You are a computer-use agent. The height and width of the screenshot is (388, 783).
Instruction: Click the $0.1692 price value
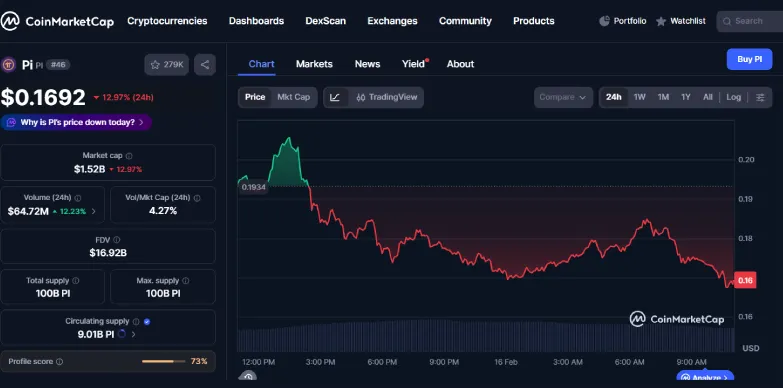click(x=43, y=97)
